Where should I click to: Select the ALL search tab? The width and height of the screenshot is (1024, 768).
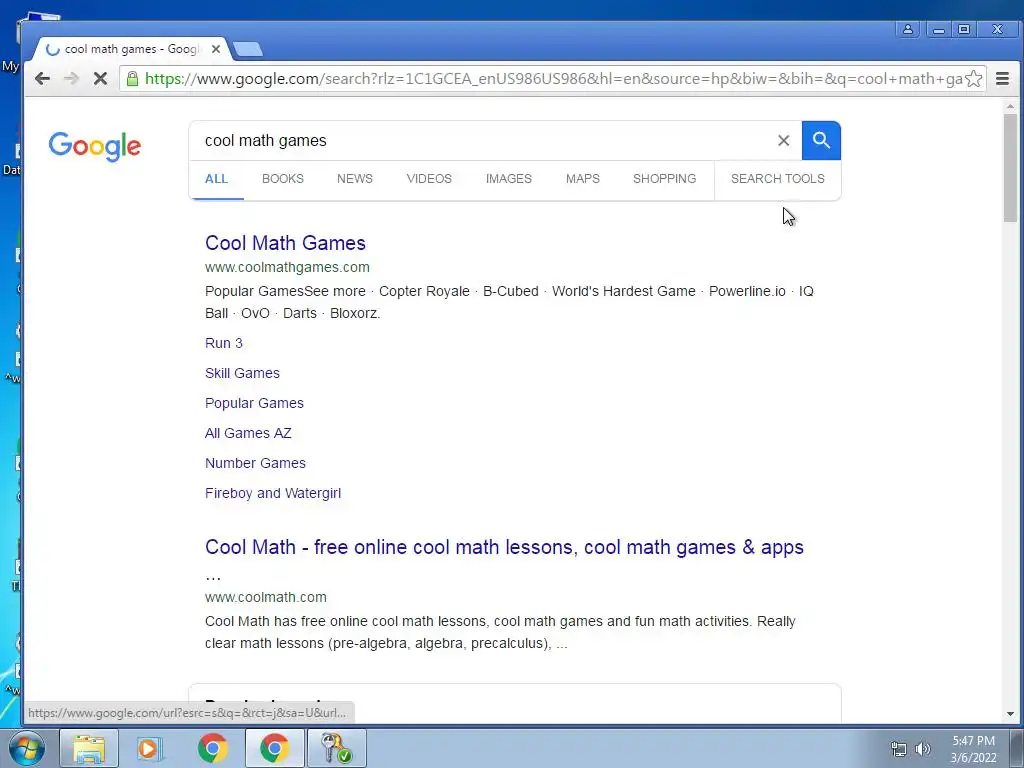tap(216, 179)
